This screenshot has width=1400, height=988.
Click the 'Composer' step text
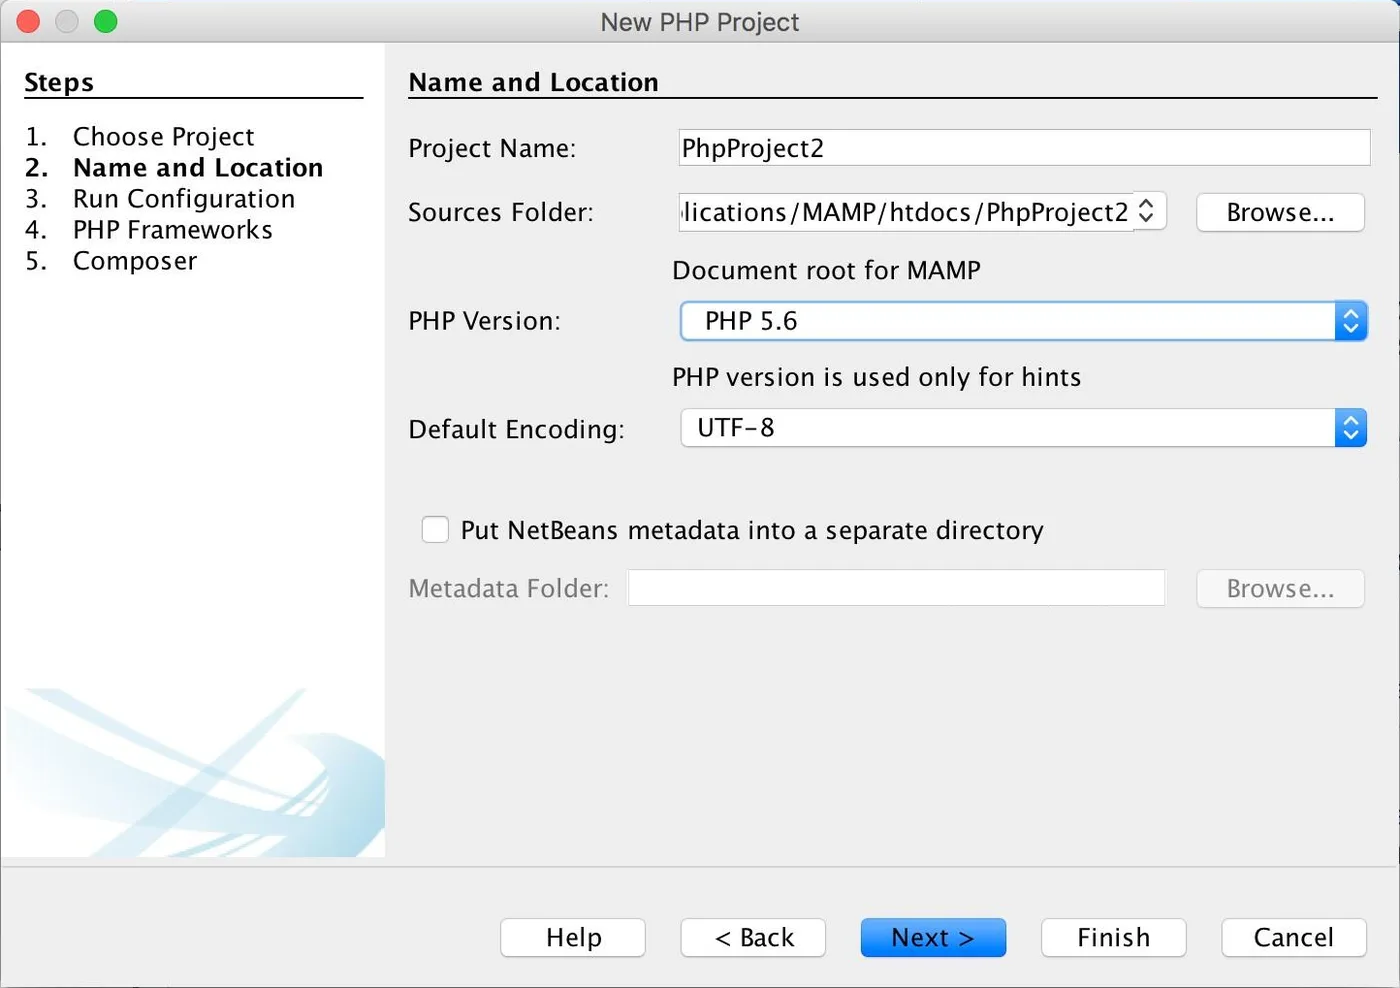[x=135, y=261]
